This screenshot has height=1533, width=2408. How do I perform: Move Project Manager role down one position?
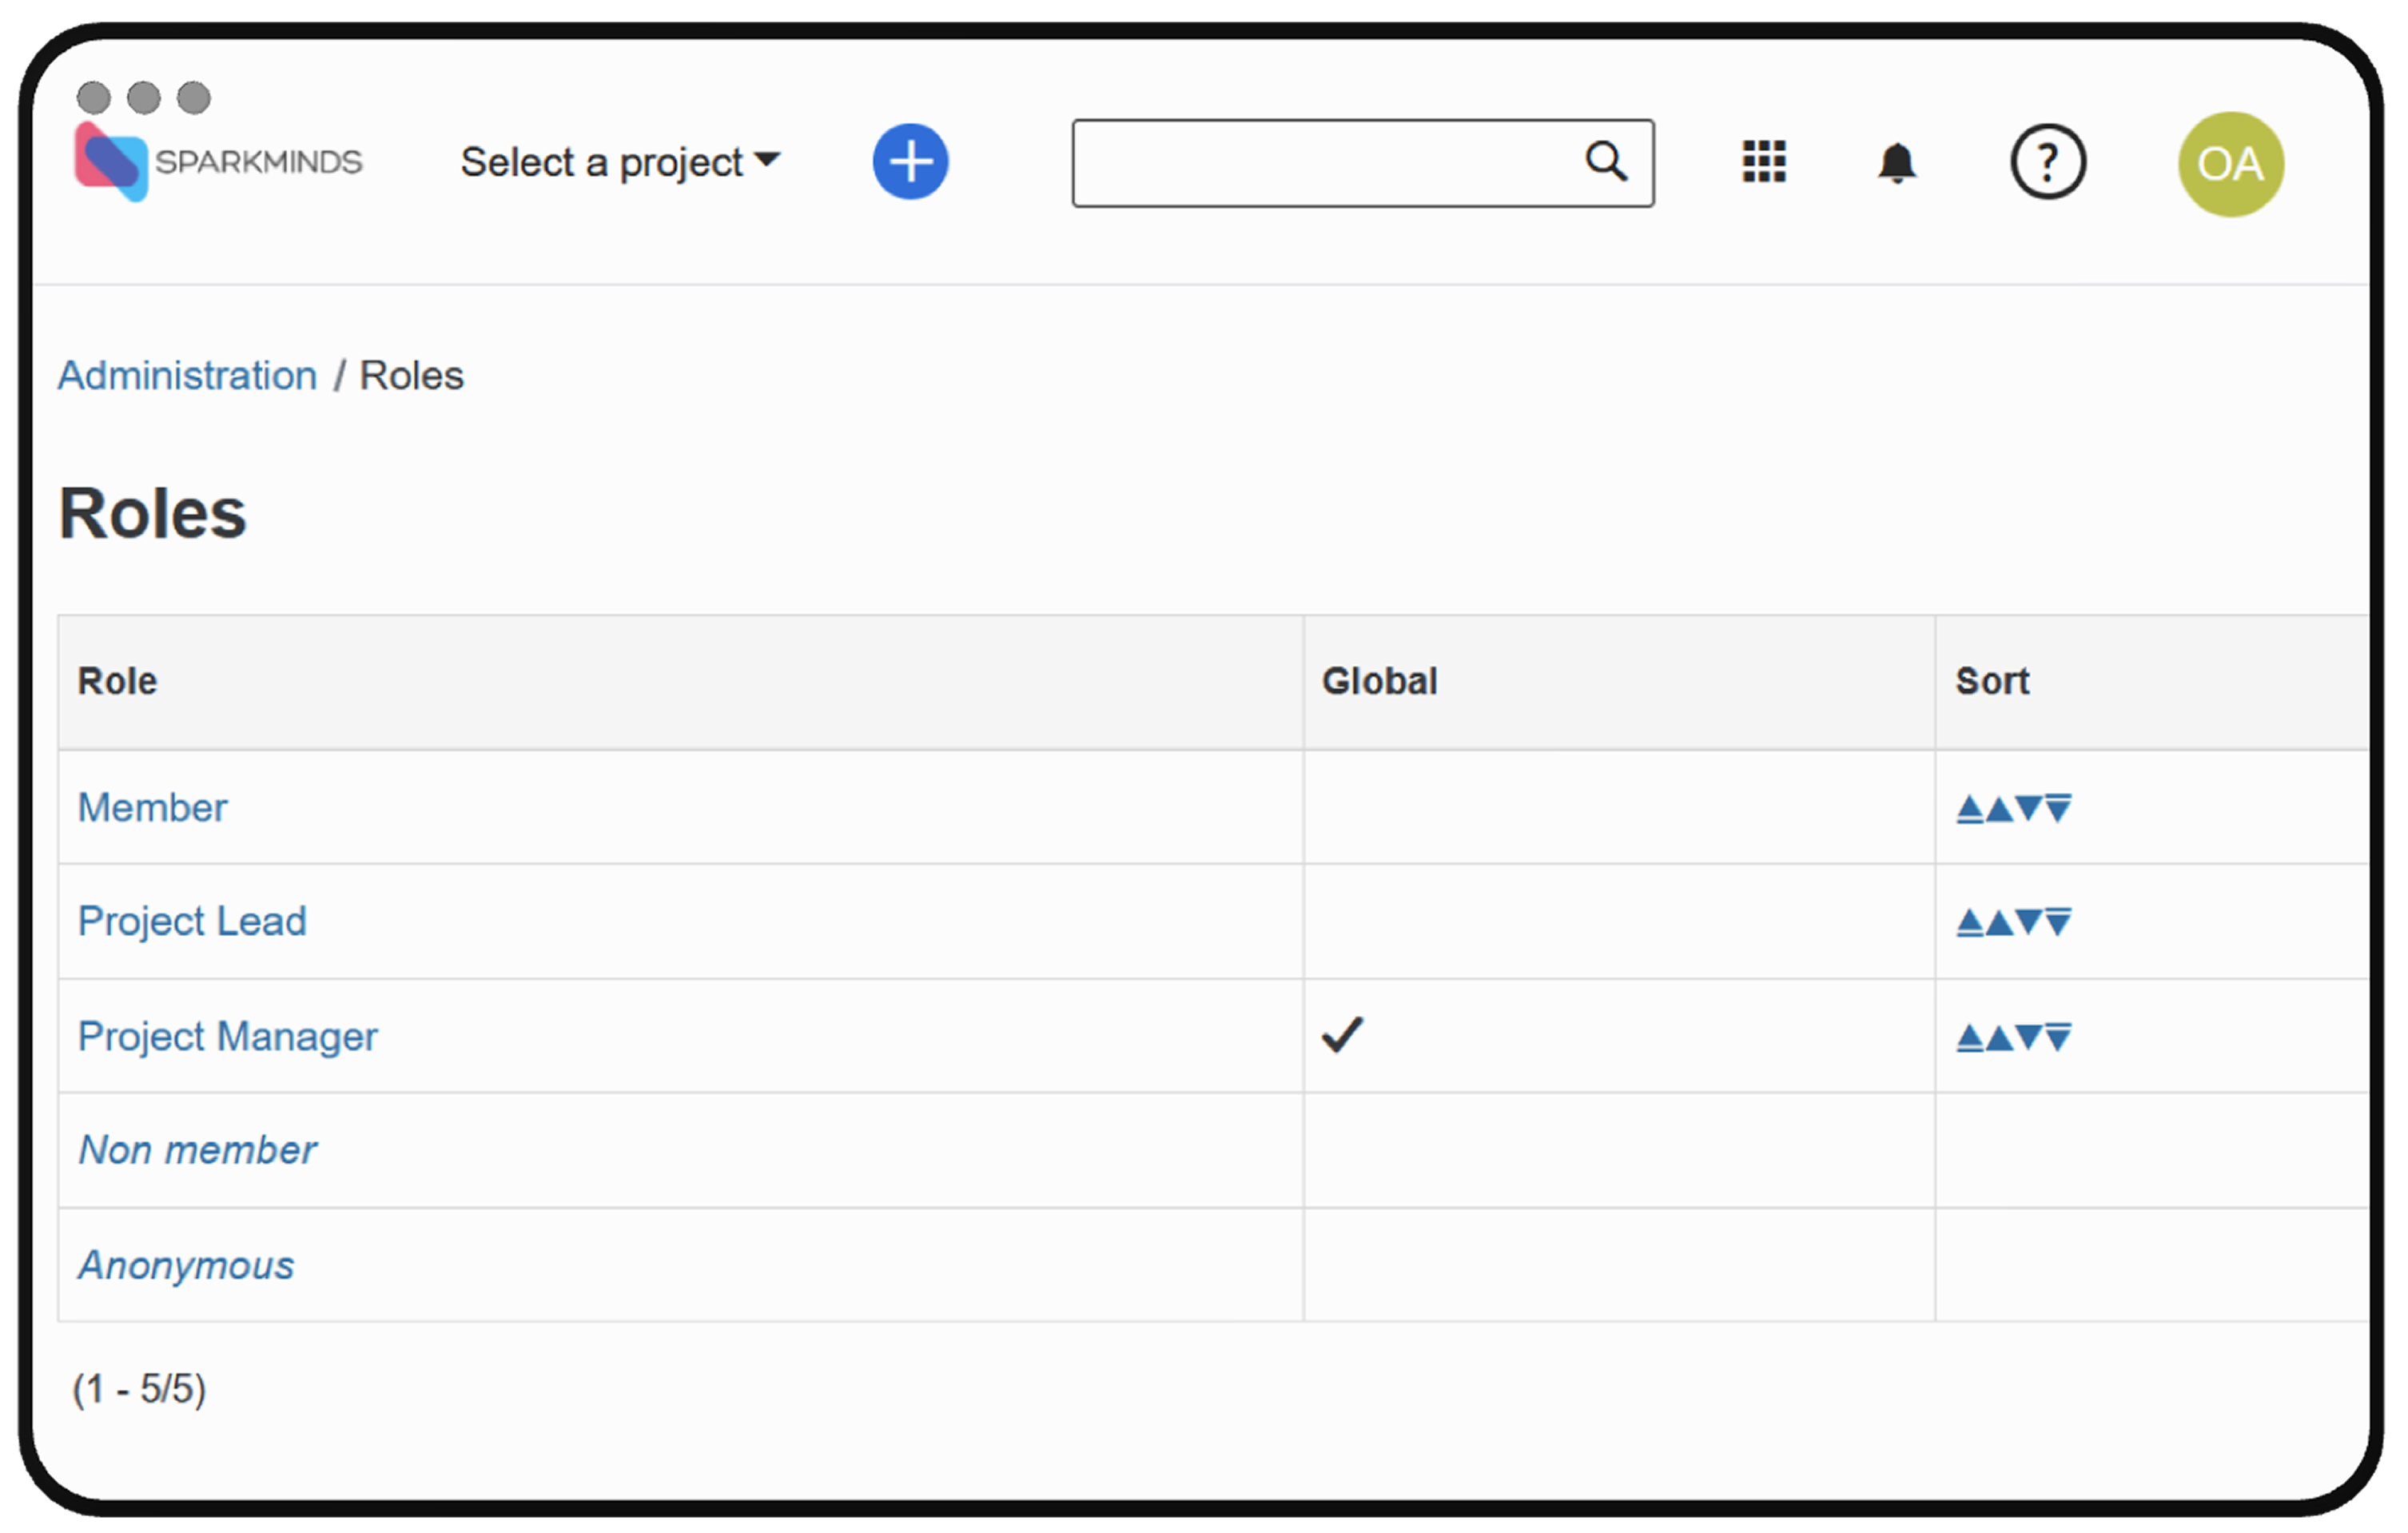tap(2029, 1037)
